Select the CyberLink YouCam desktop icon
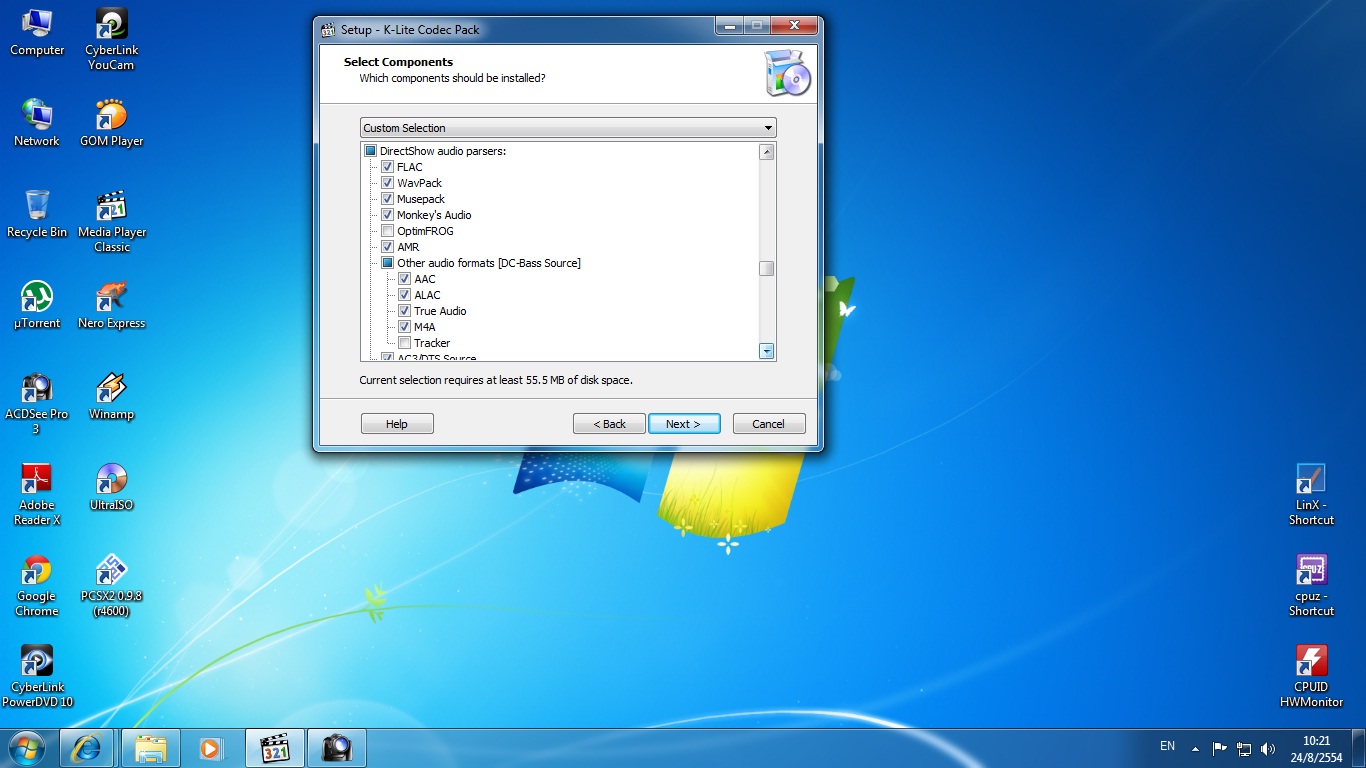Screen dimensions: 1366x768 click(x=111, y=40)
